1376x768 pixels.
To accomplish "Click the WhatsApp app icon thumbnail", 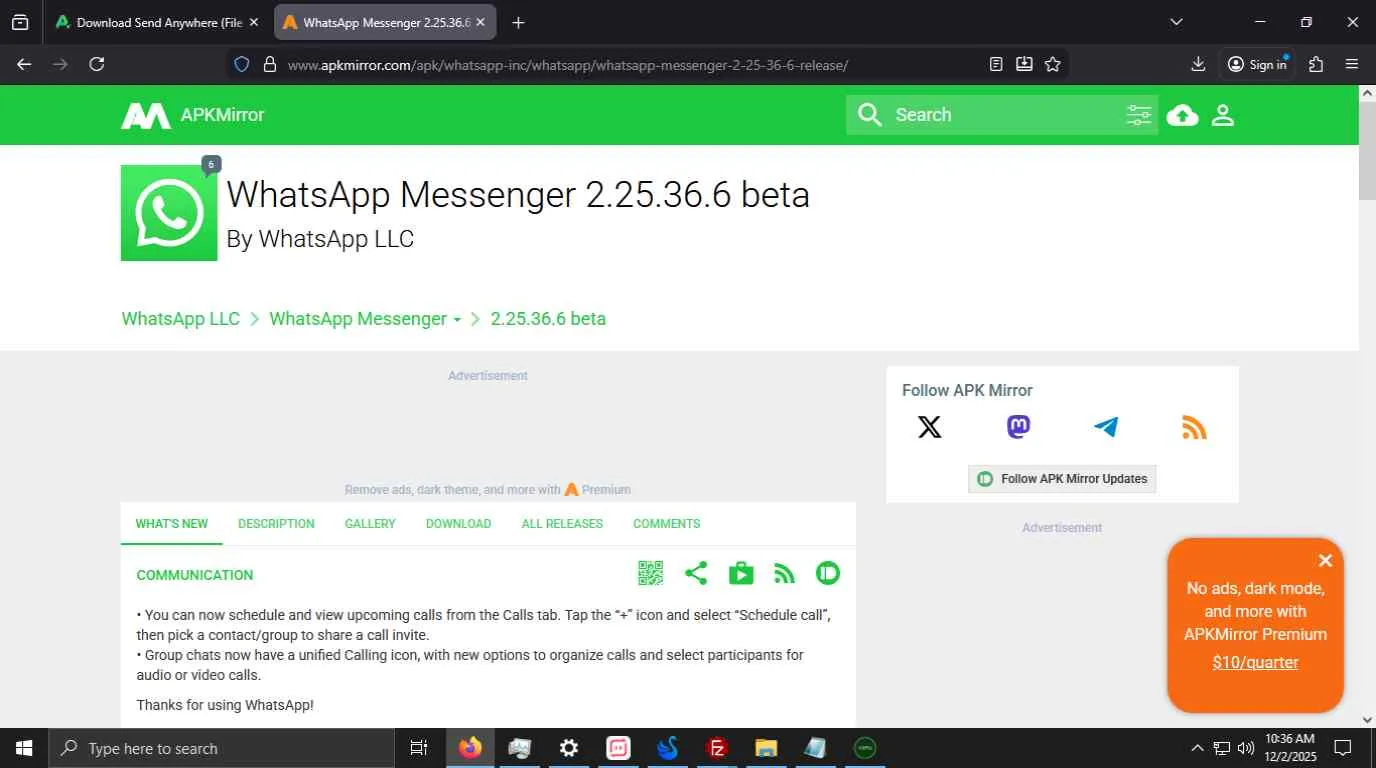I will click(169, 213).
